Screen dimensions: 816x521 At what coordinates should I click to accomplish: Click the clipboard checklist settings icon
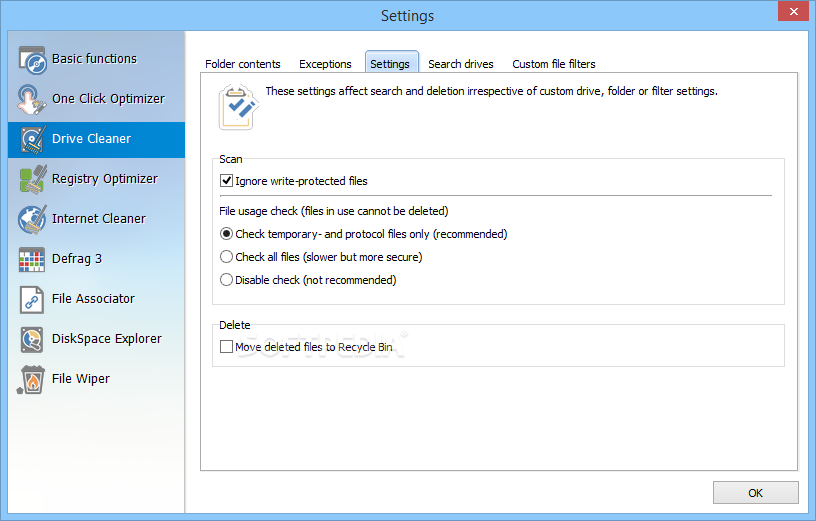[238, 107]
